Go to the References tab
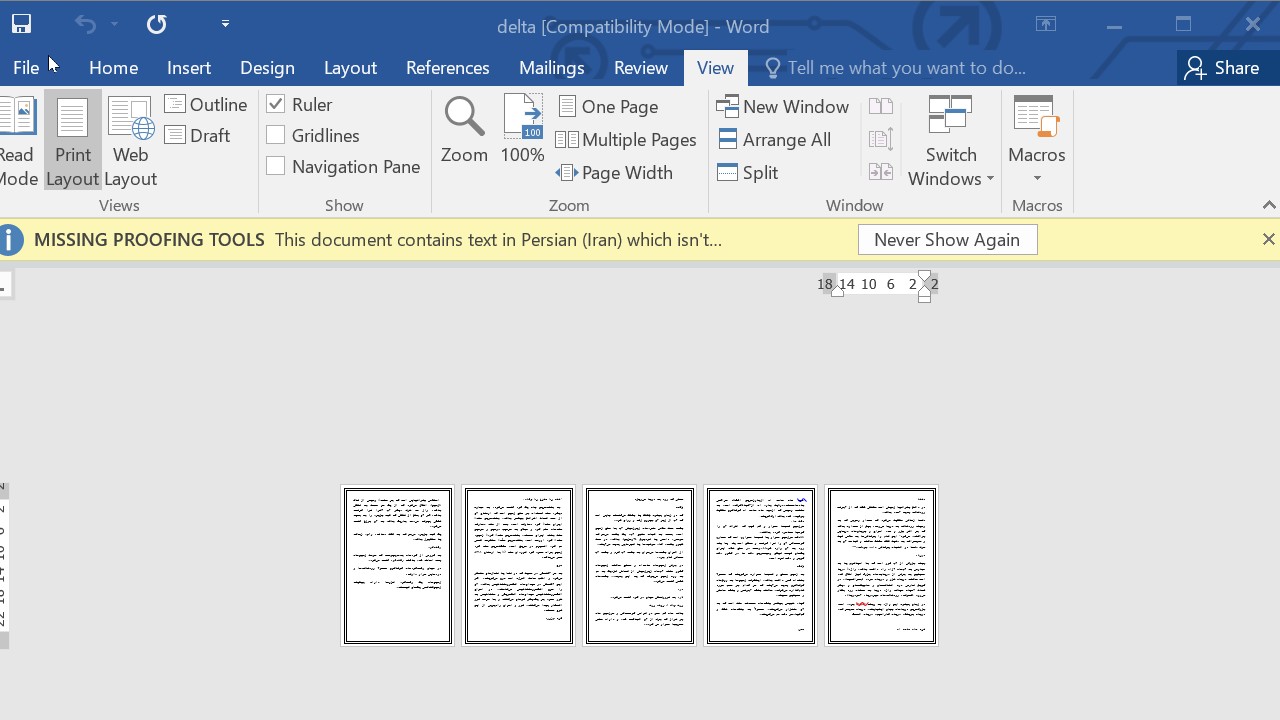 pyautogui.click(x=447, y=68)
